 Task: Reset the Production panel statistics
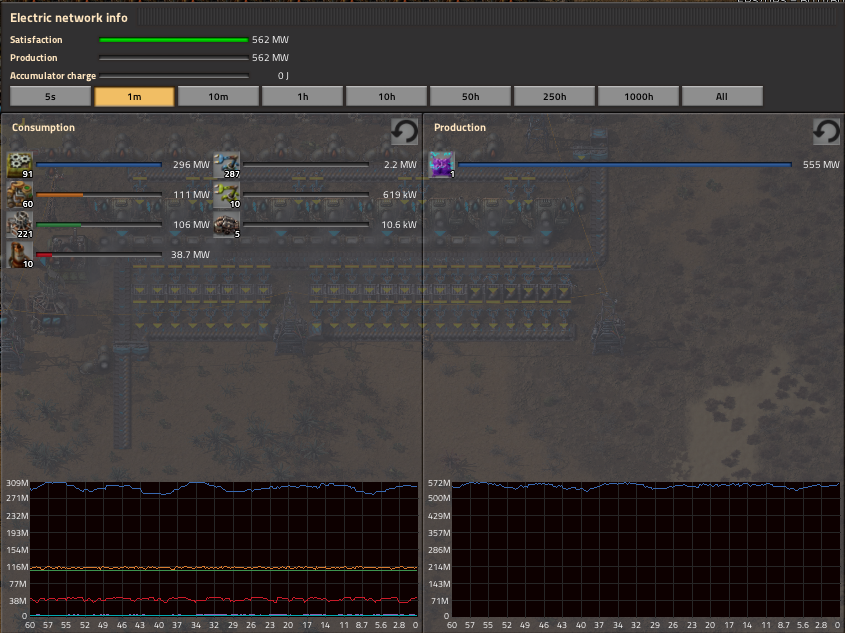pos(826,132)
